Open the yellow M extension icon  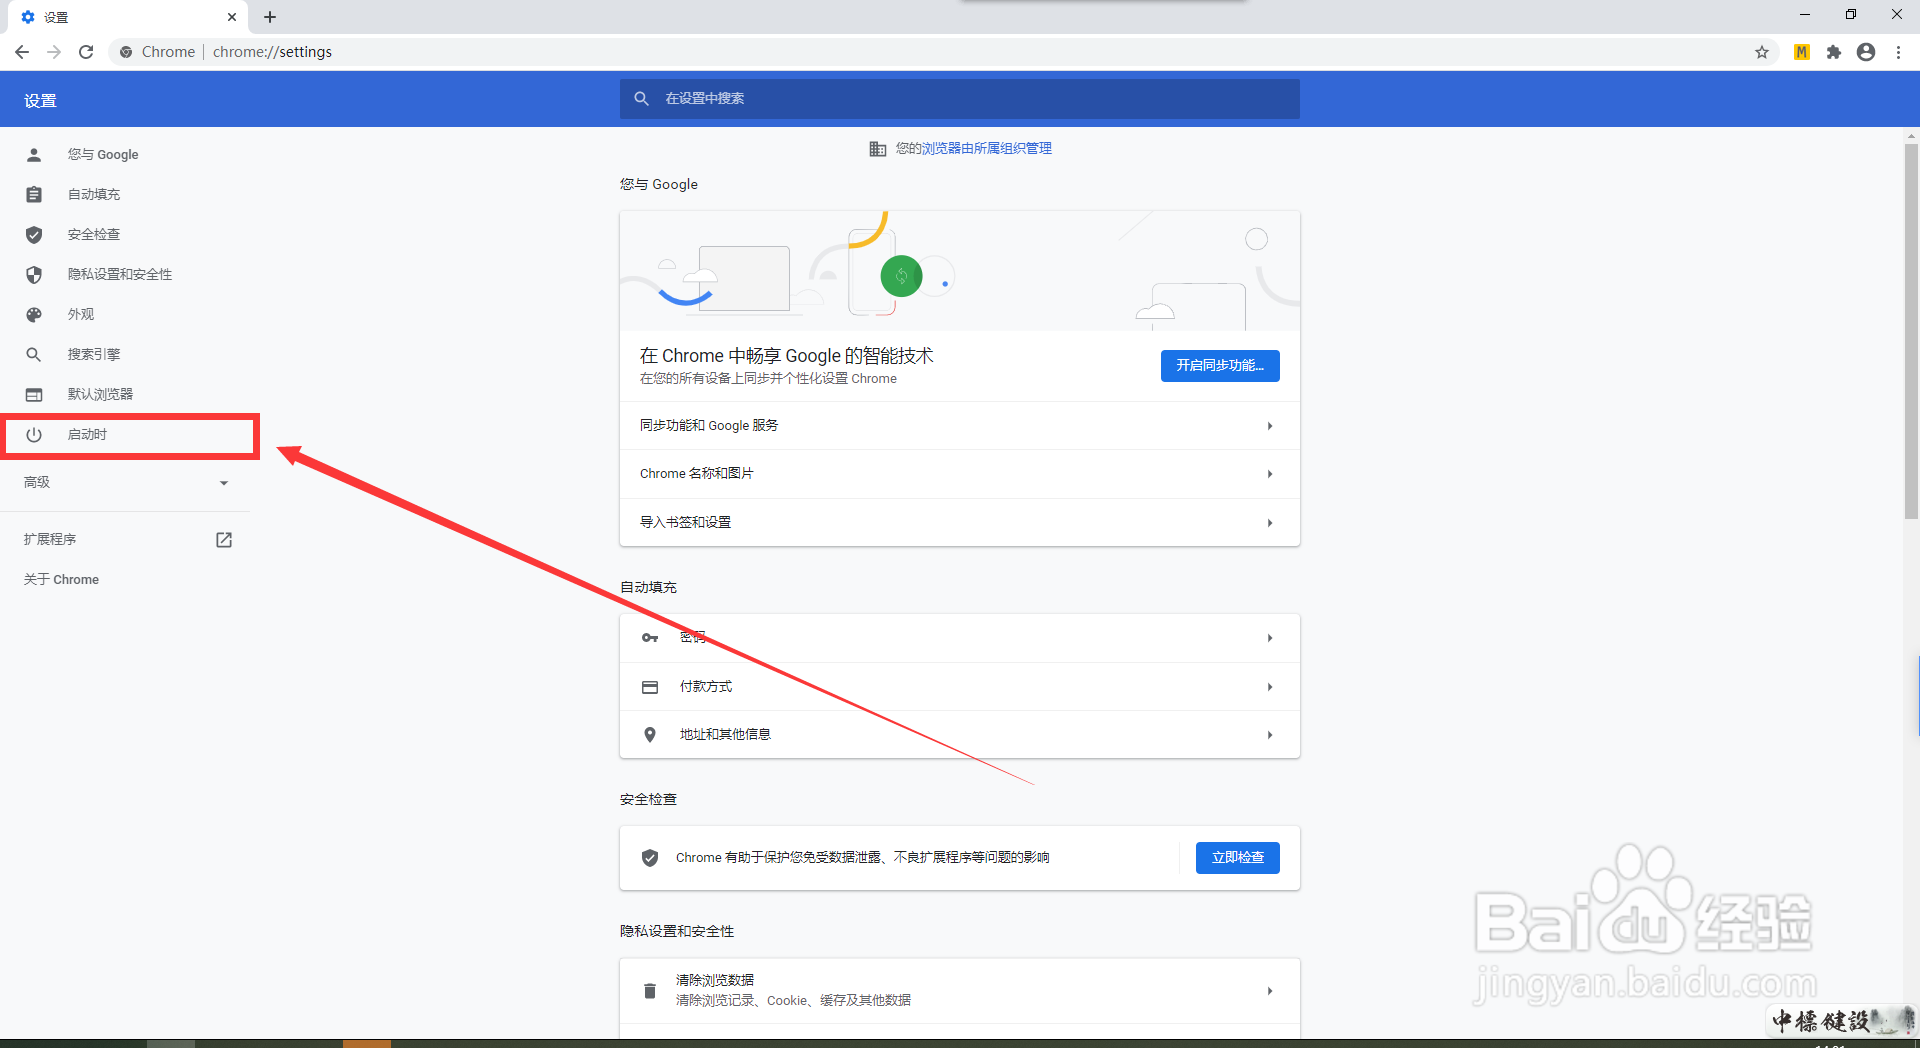click(1802, 52)
